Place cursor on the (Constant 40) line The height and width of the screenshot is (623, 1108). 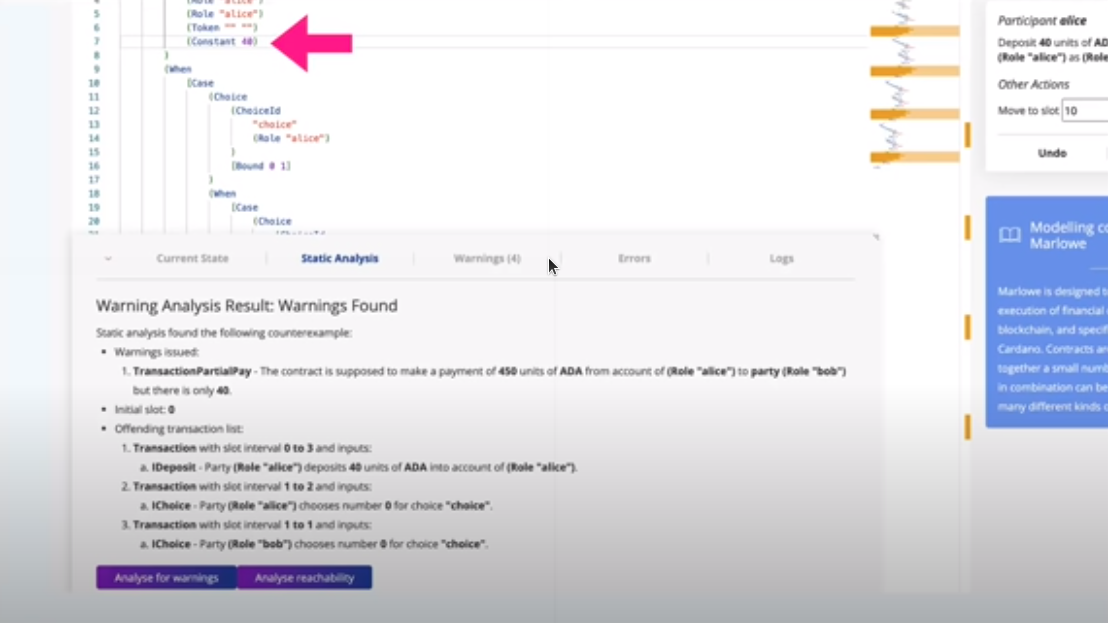[x=221, y=42]
